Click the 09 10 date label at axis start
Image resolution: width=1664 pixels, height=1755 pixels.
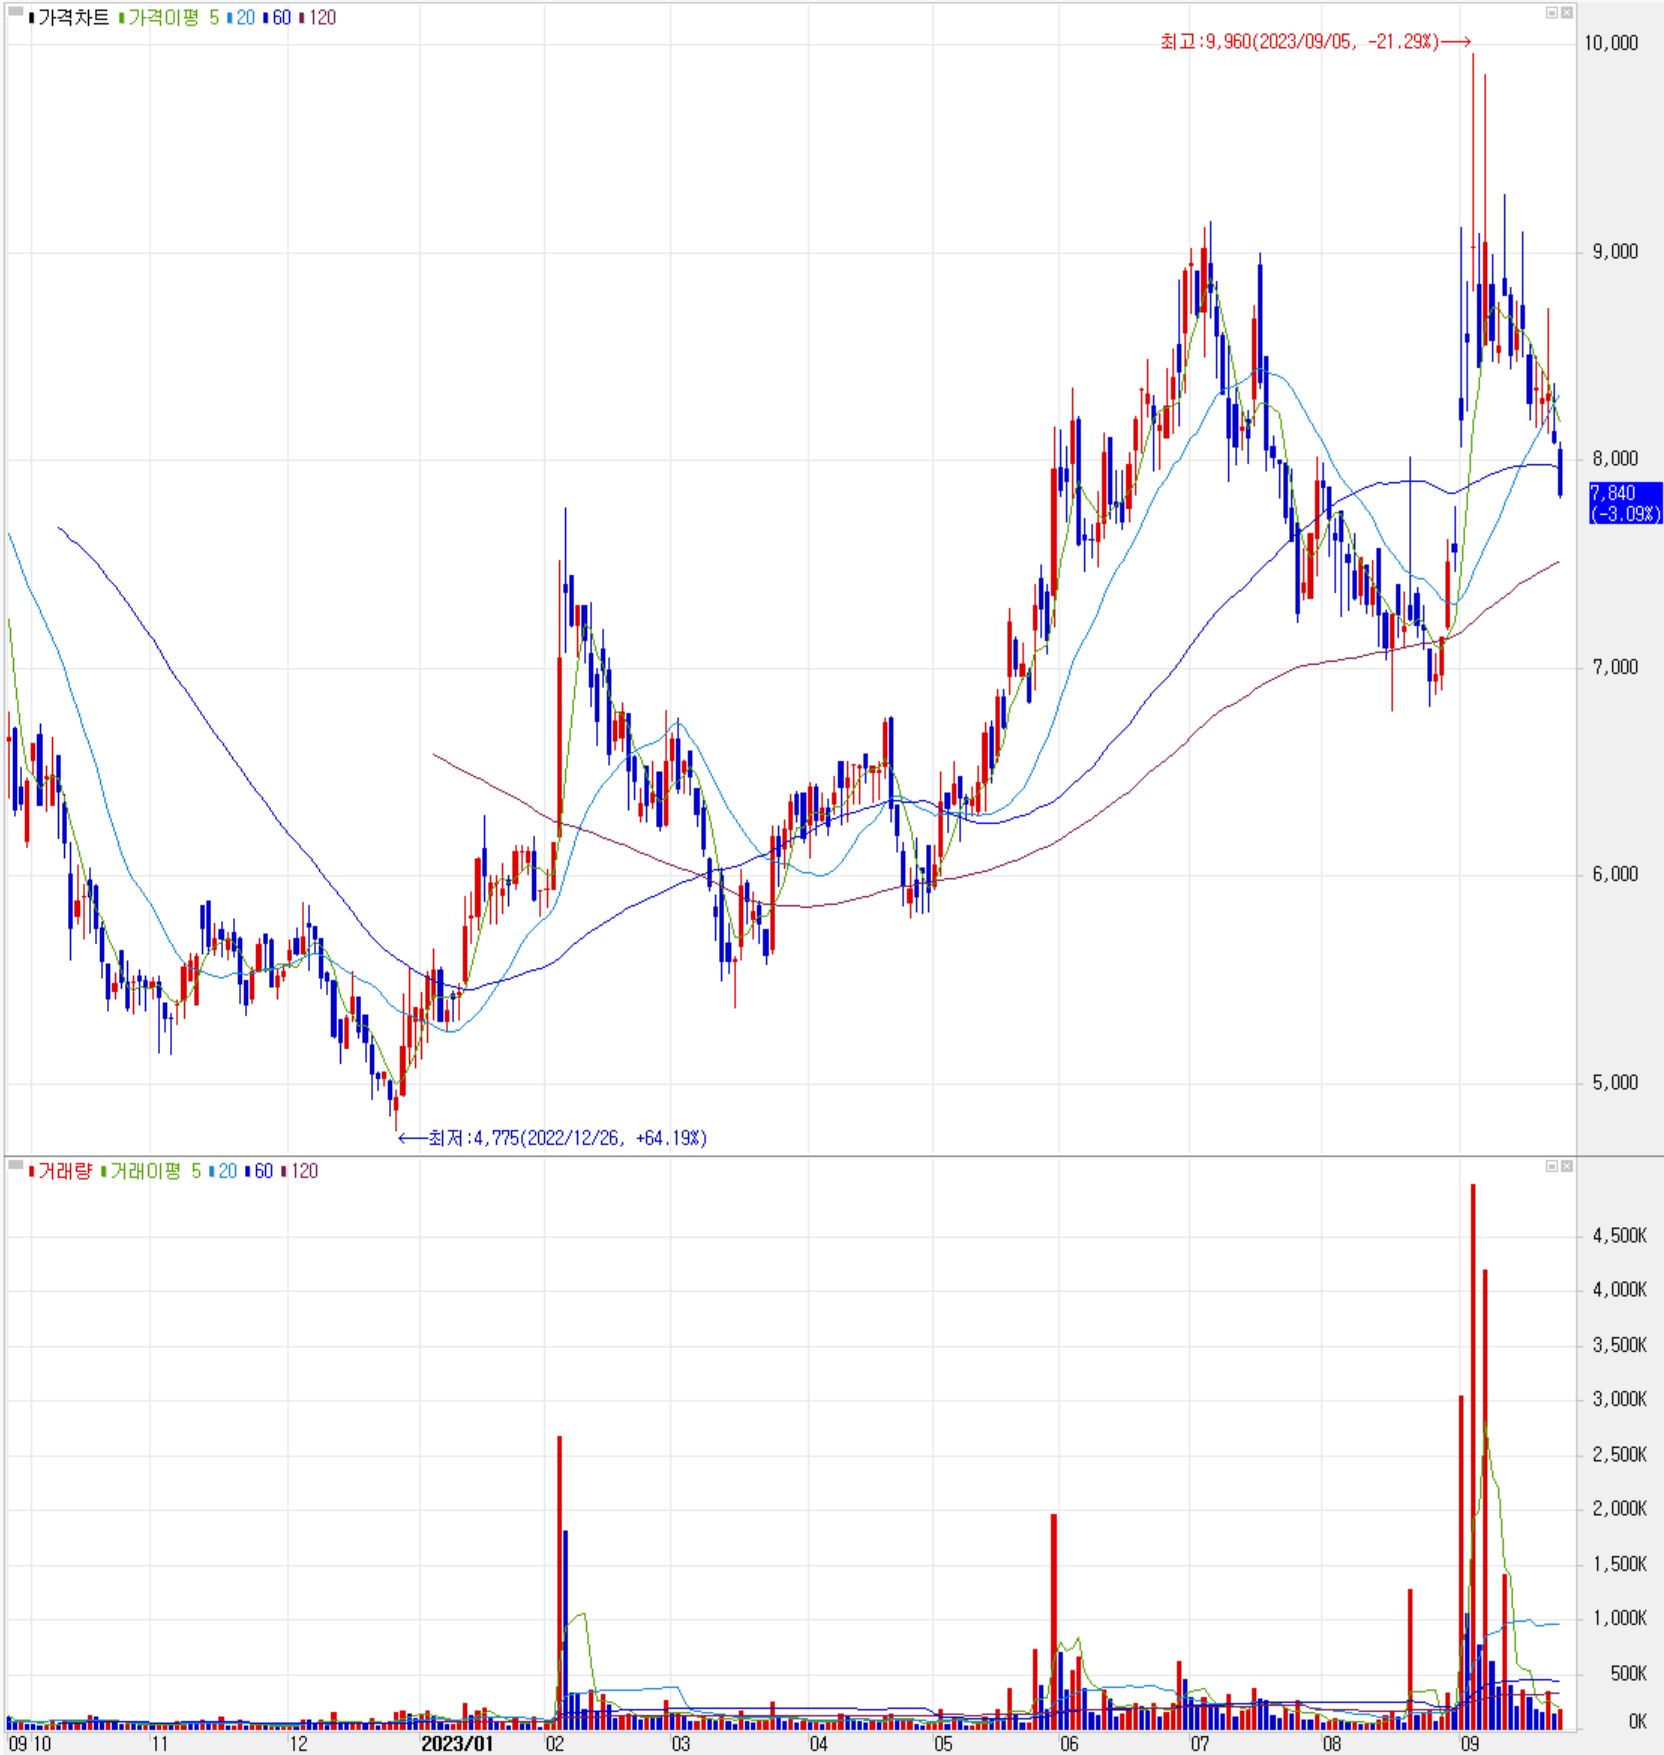[30, 1744]
